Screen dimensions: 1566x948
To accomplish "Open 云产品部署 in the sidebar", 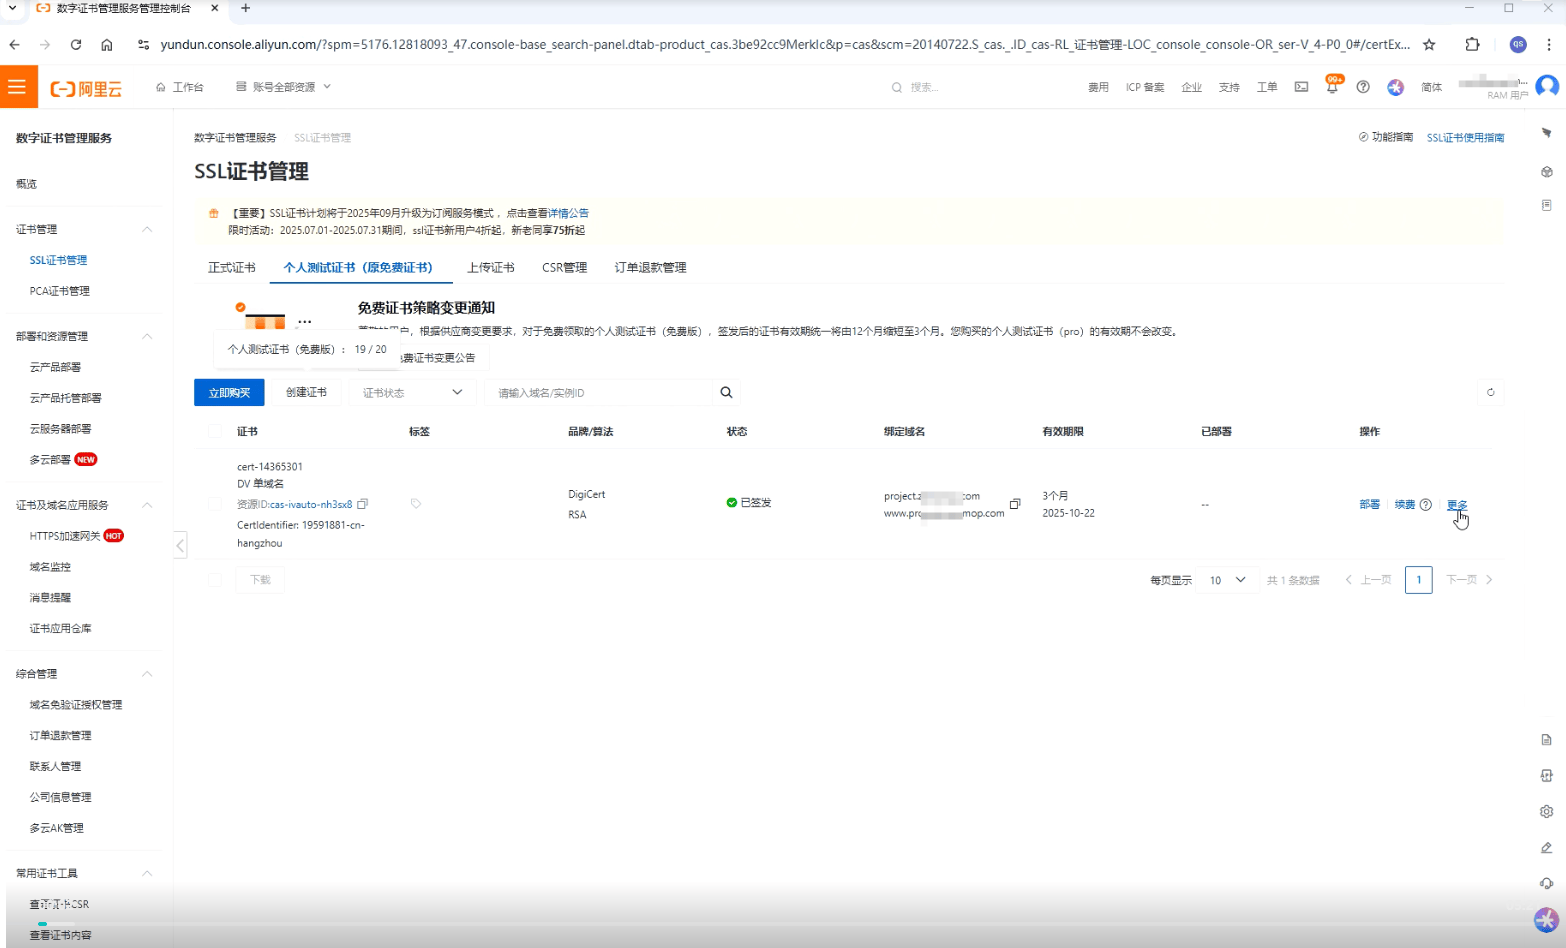I will tap(56, 367).
